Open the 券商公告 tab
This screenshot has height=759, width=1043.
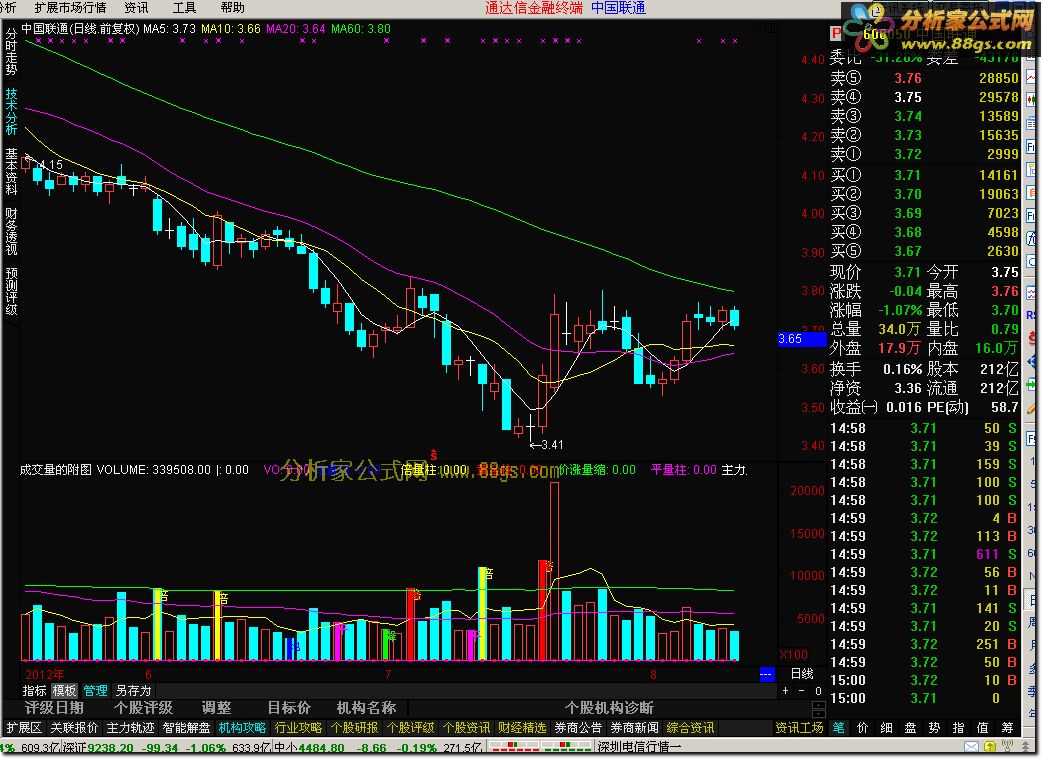click(x=578, y=728)
